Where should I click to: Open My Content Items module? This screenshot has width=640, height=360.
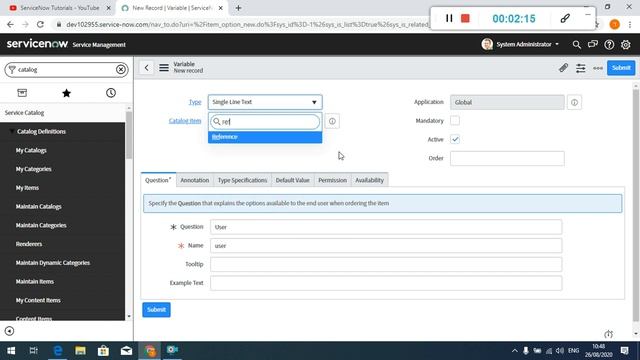click(x=38, y=300)
